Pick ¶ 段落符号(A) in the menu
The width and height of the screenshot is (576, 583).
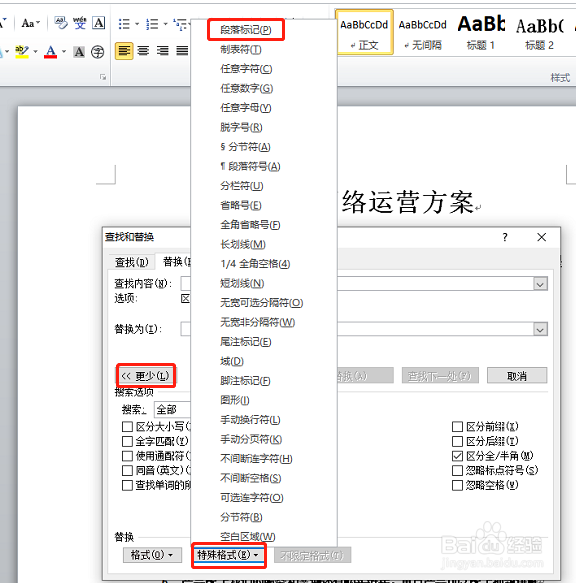[250, 166]
